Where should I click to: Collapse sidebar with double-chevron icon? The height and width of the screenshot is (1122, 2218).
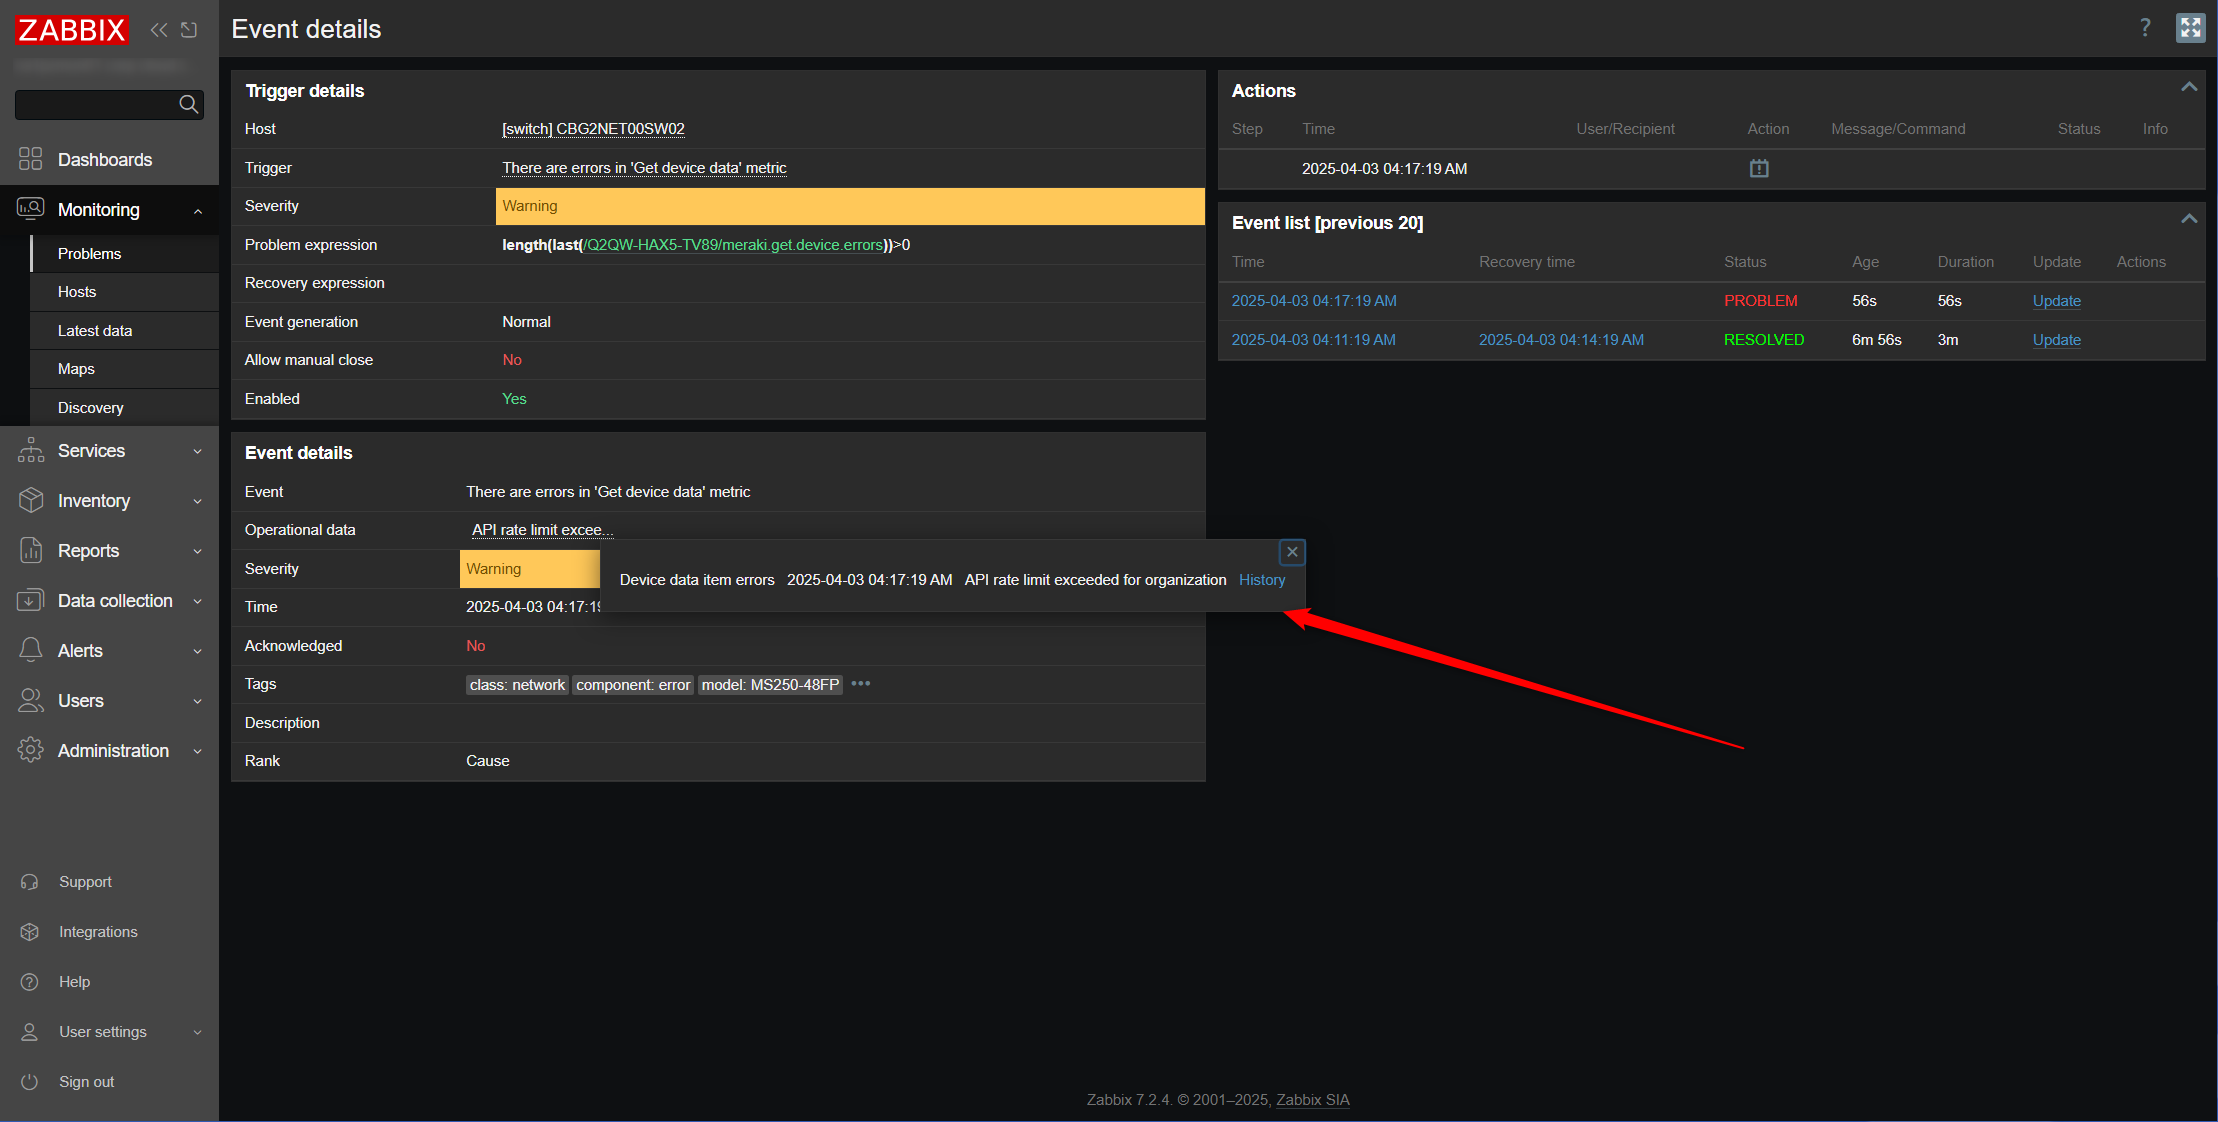(x=159, y=30)
